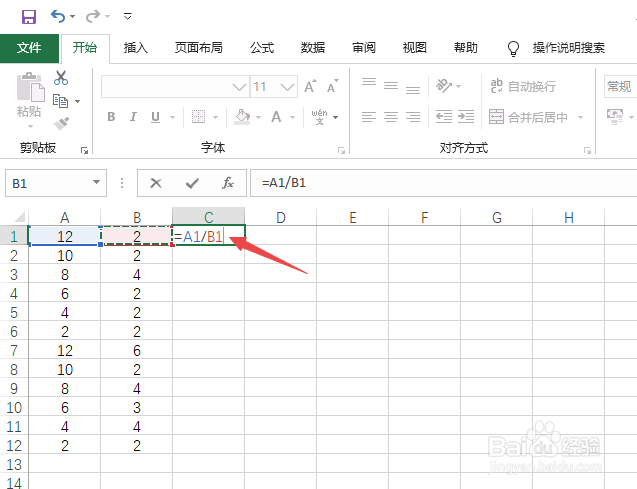This screenshot has height=489, width=637.
Task: Click the Undo arrow icon
Action: coord(58,17)
